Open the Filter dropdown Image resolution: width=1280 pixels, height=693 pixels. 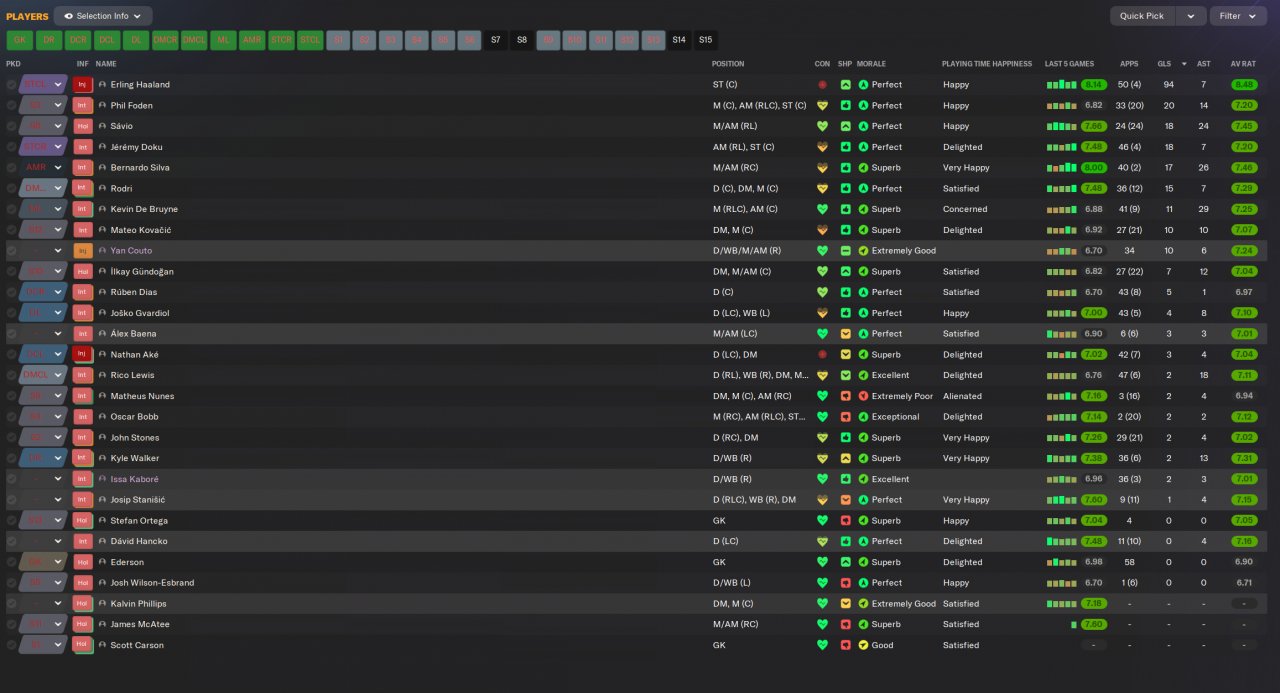(x=1238, y=16)
